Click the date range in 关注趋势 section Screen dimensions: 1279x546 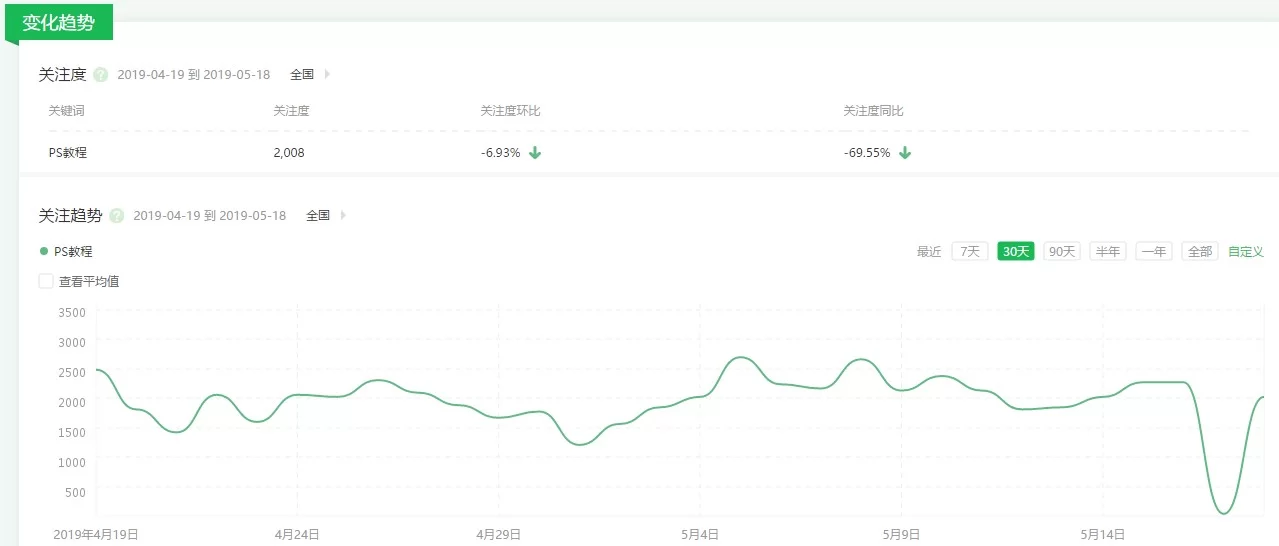[209, 215]
